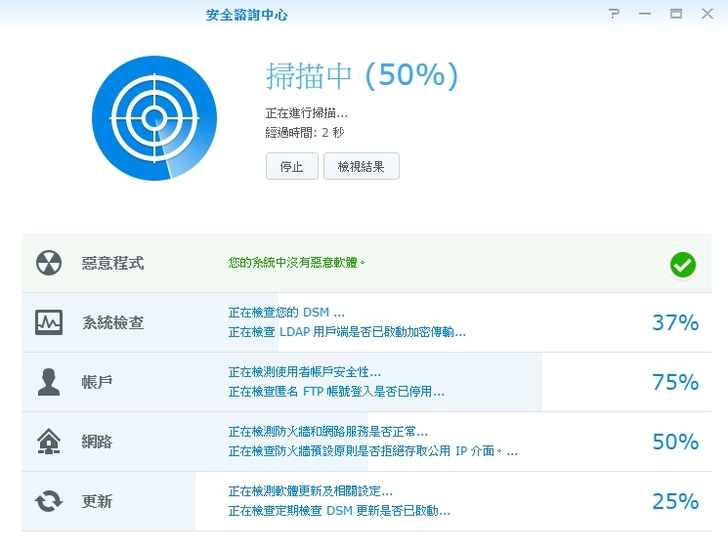Click the network house icon
The image size is (728, 549).
[48, 441]
